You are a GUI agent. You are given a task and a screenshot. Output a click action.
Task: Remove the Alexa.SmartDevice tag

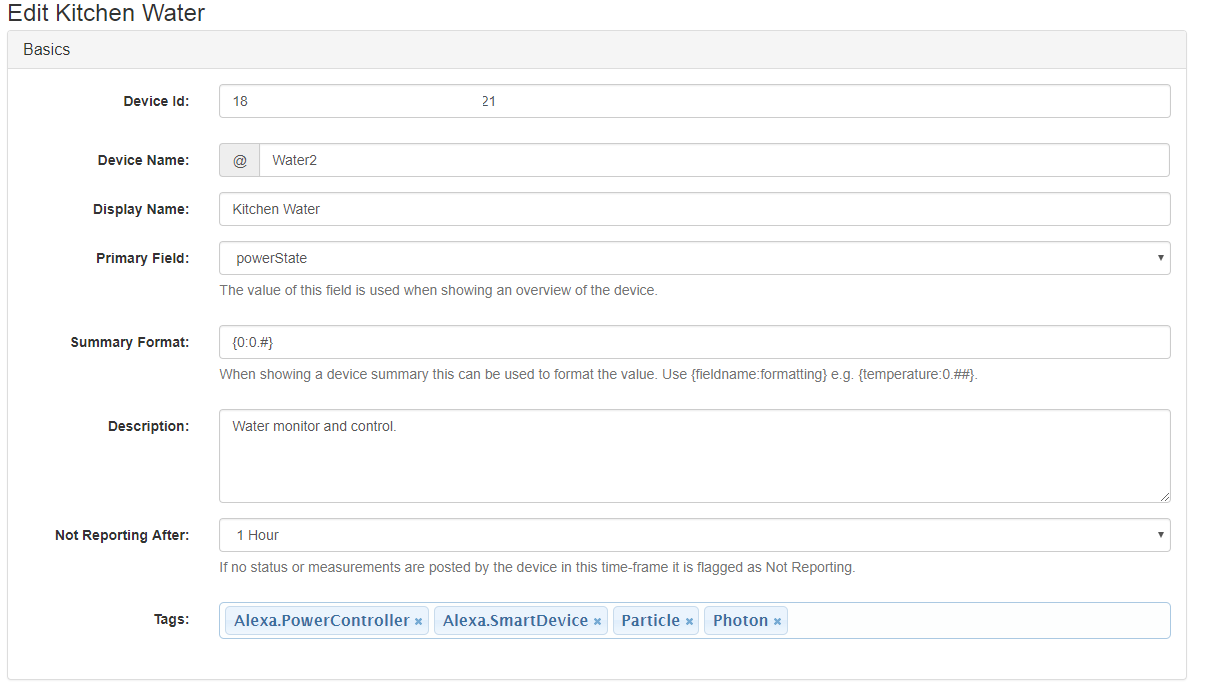[x=596, y=620]
